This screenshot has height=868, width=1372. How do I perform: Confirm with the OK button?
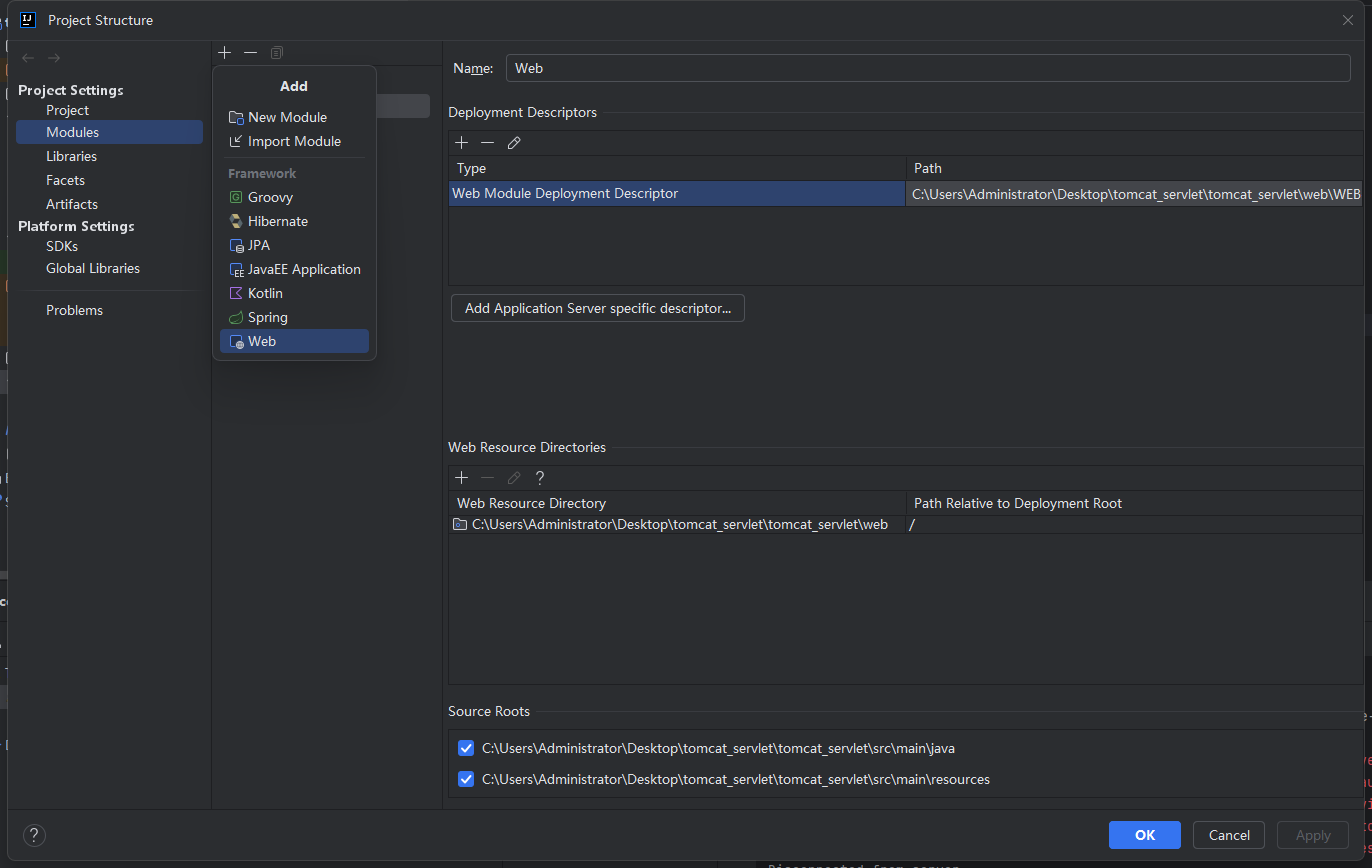click(x=1145, y=835)
